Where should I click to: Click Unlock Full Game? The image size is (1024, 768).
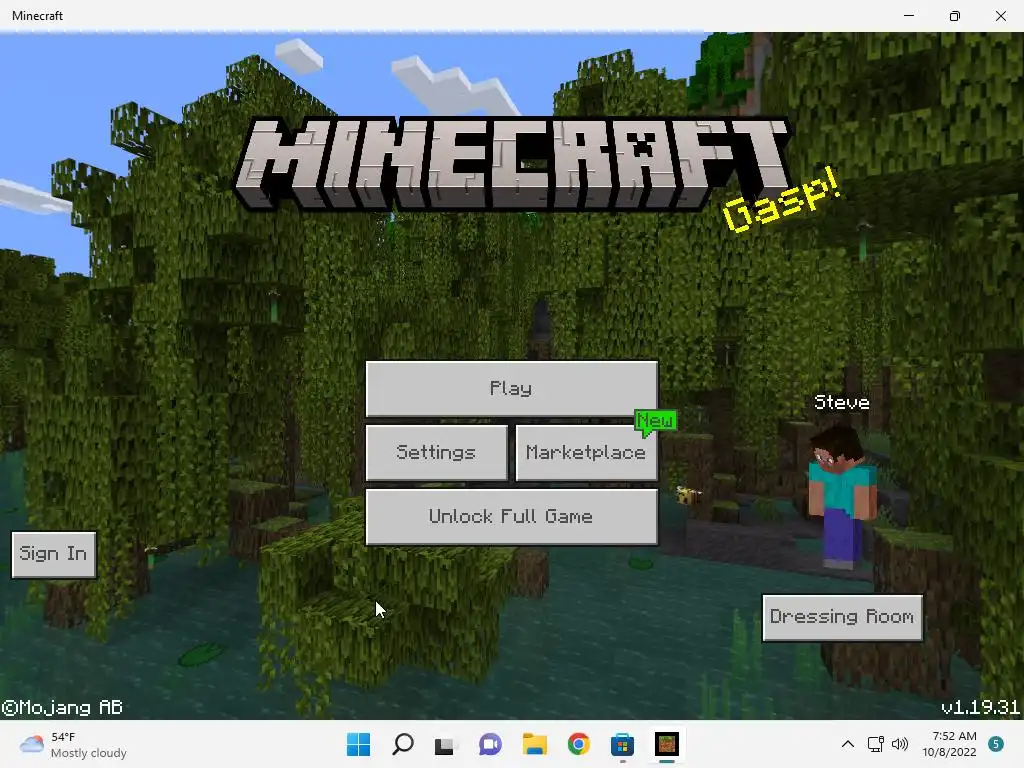pos(511,516)
